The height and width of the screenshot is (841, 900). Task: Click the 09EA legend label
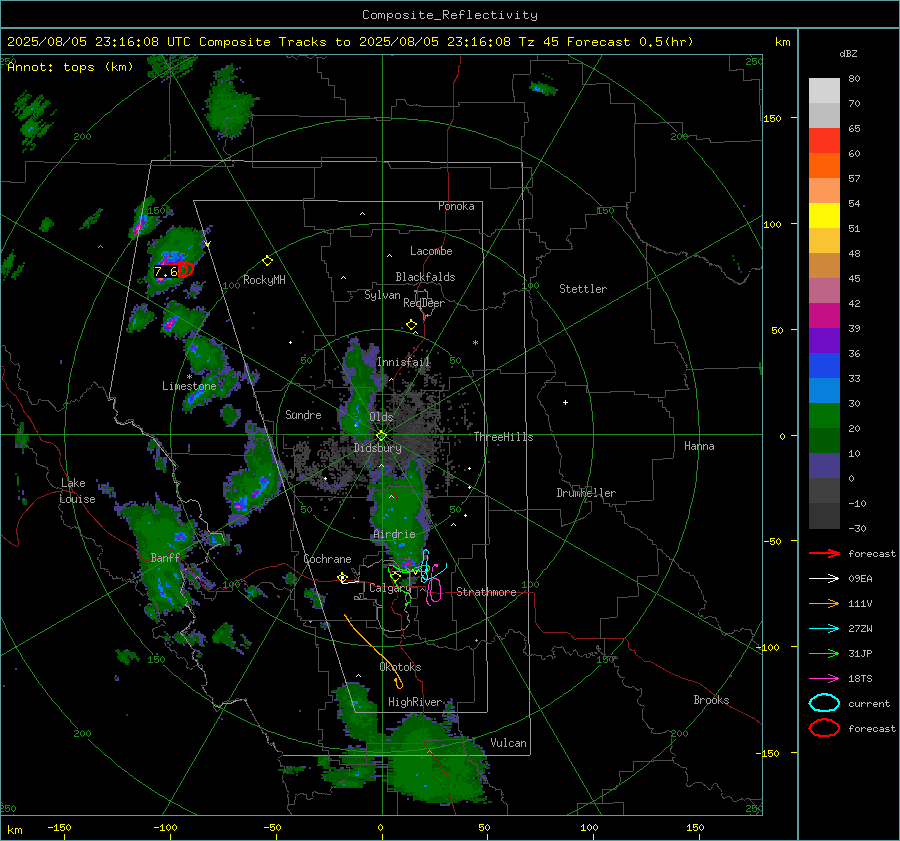coord(860,579)
